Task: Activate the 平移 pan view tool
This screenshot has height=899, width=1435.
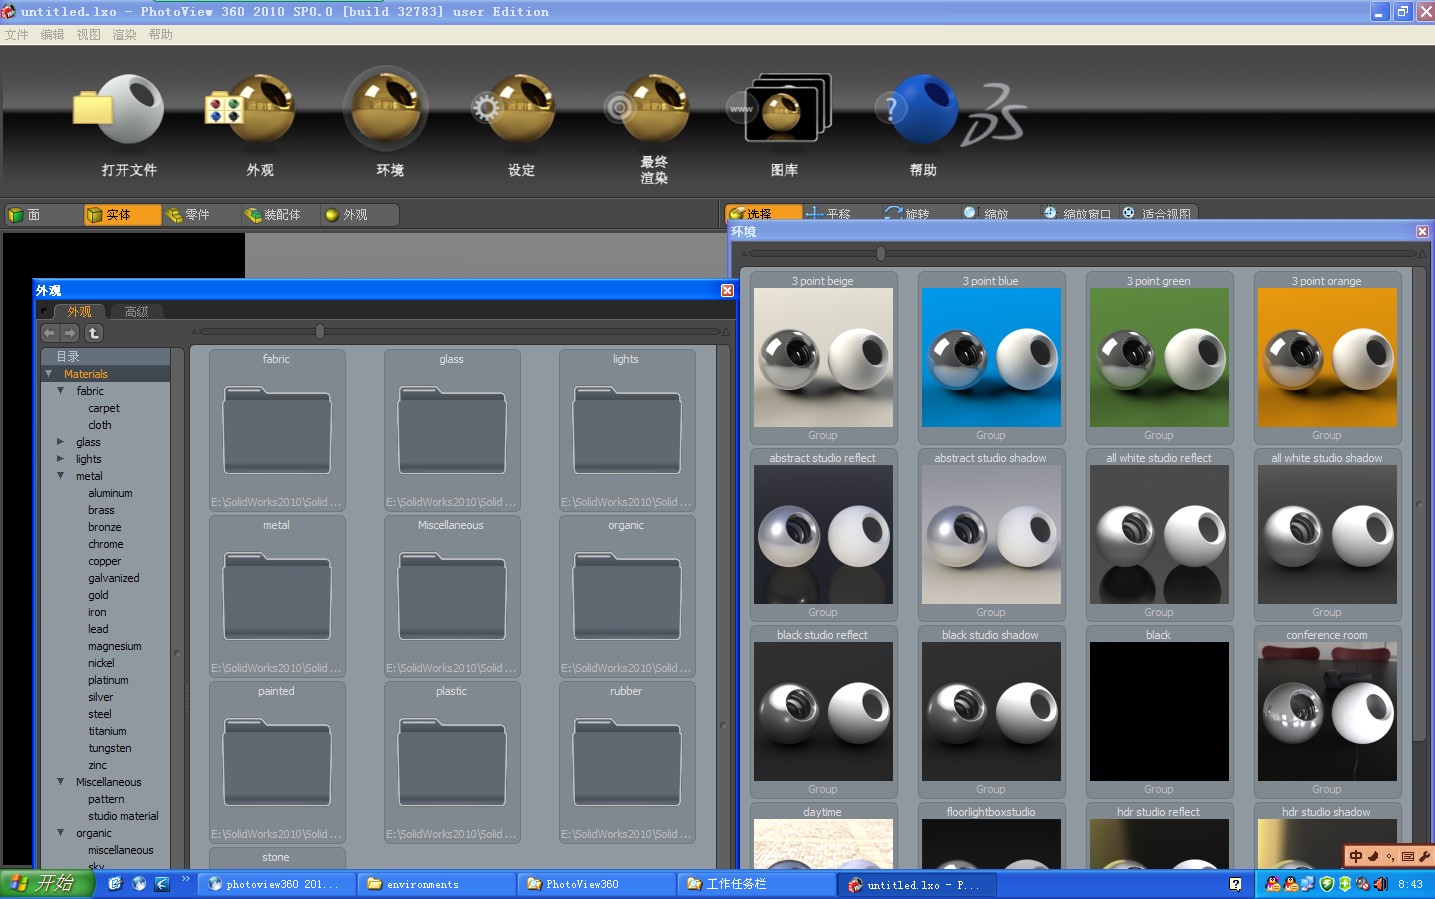Action: 842,213
